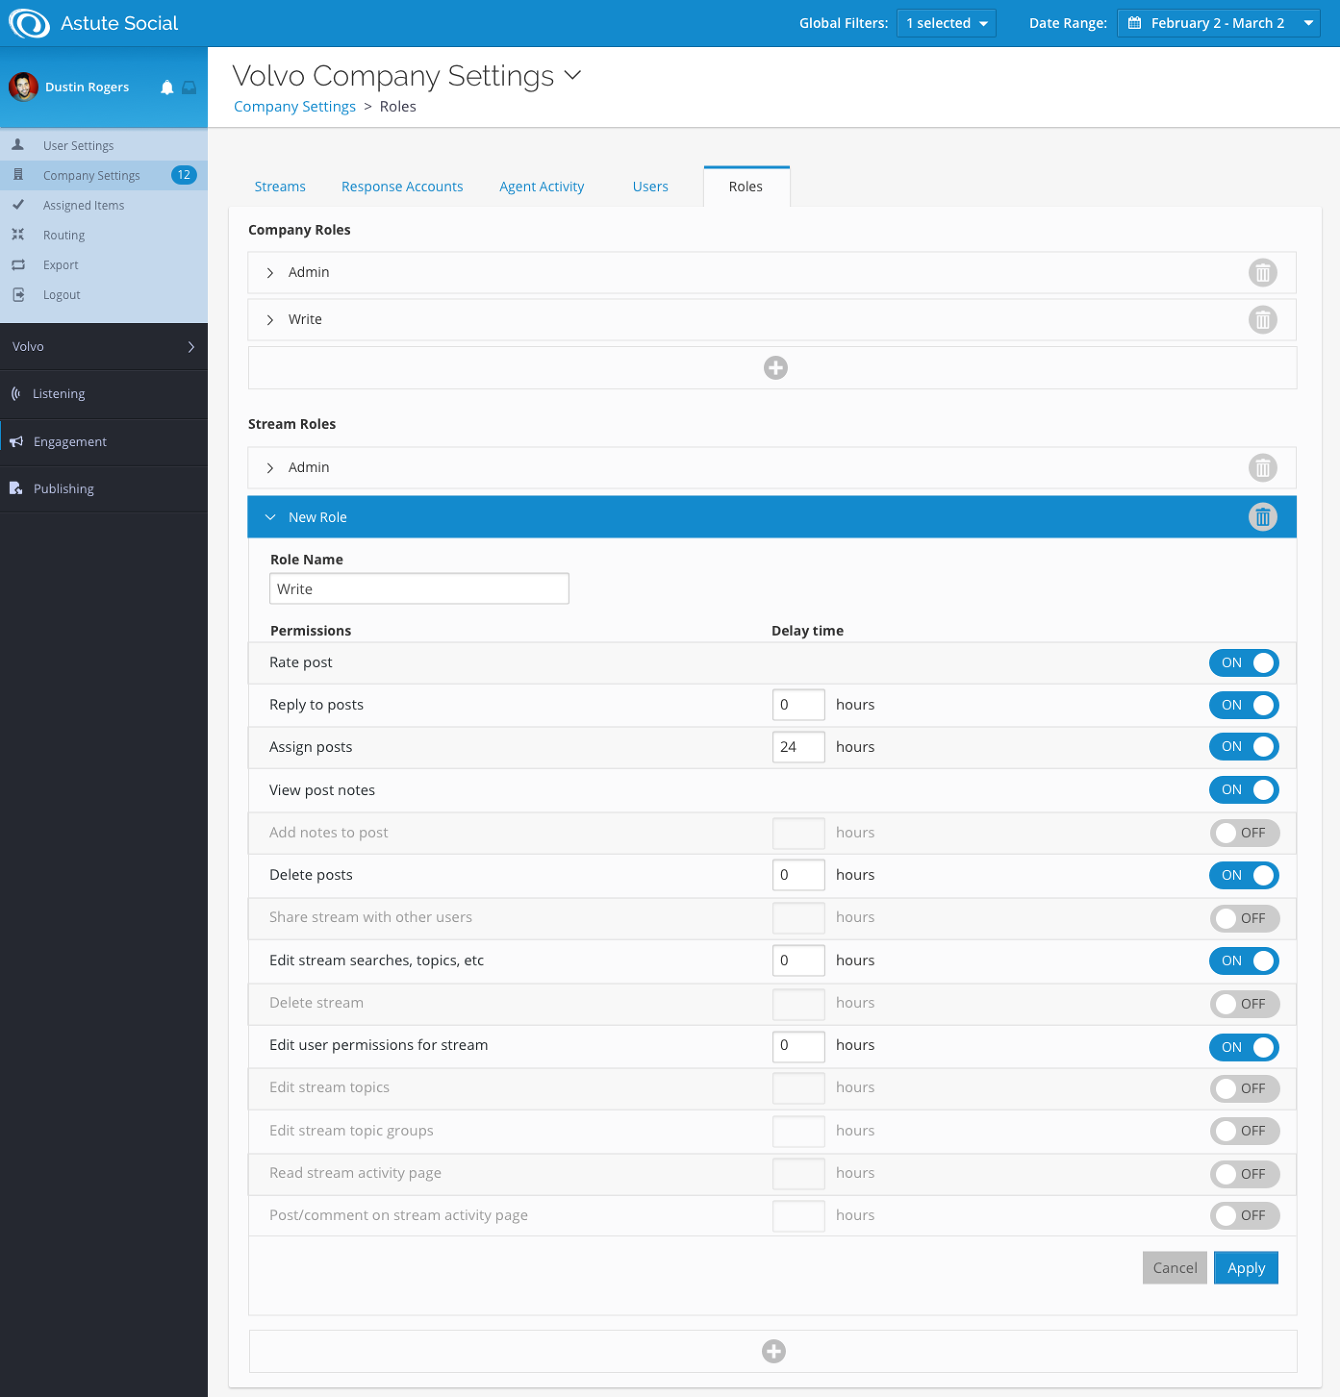Open notifications bell icon

point(167,88)
